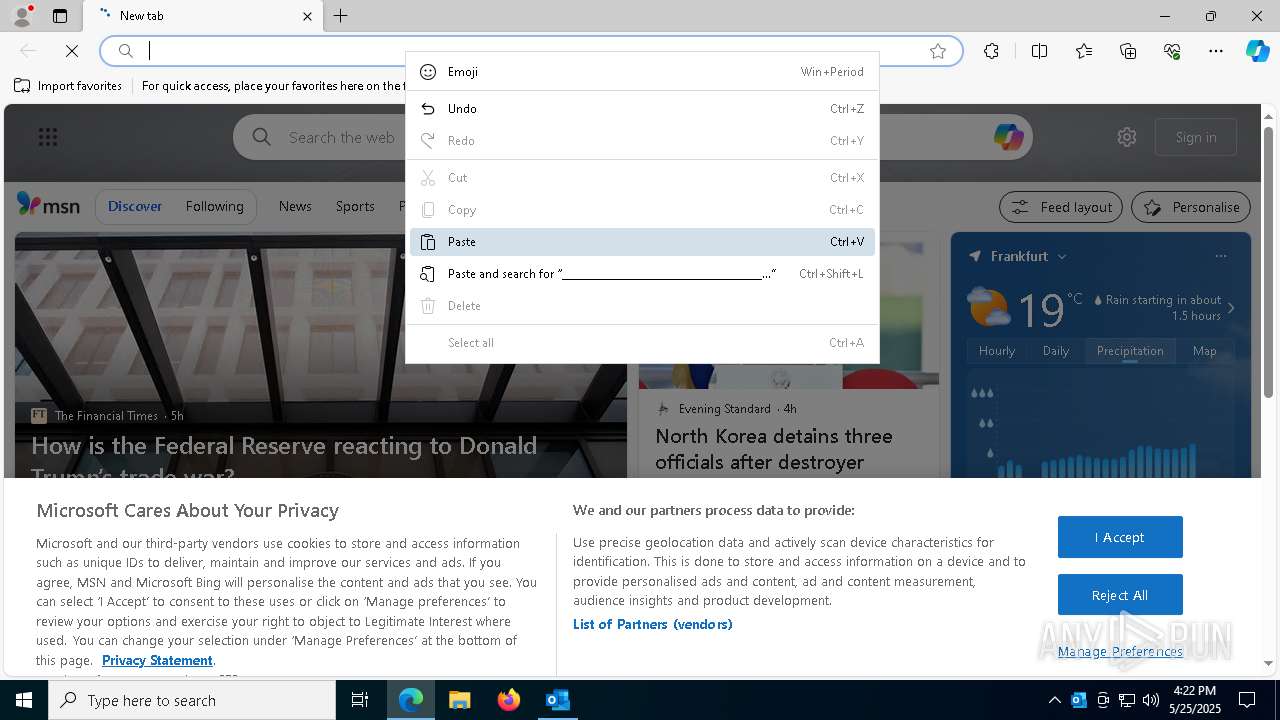The width and height of the screenshot is (1280, 720).
Task: Choose Emoji from context menu
Action: (x=642, y=72)
